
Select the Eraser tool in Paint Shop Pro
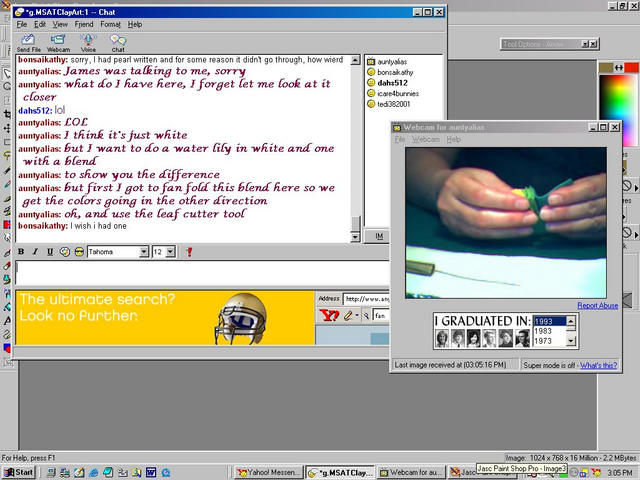coord(7,266)
